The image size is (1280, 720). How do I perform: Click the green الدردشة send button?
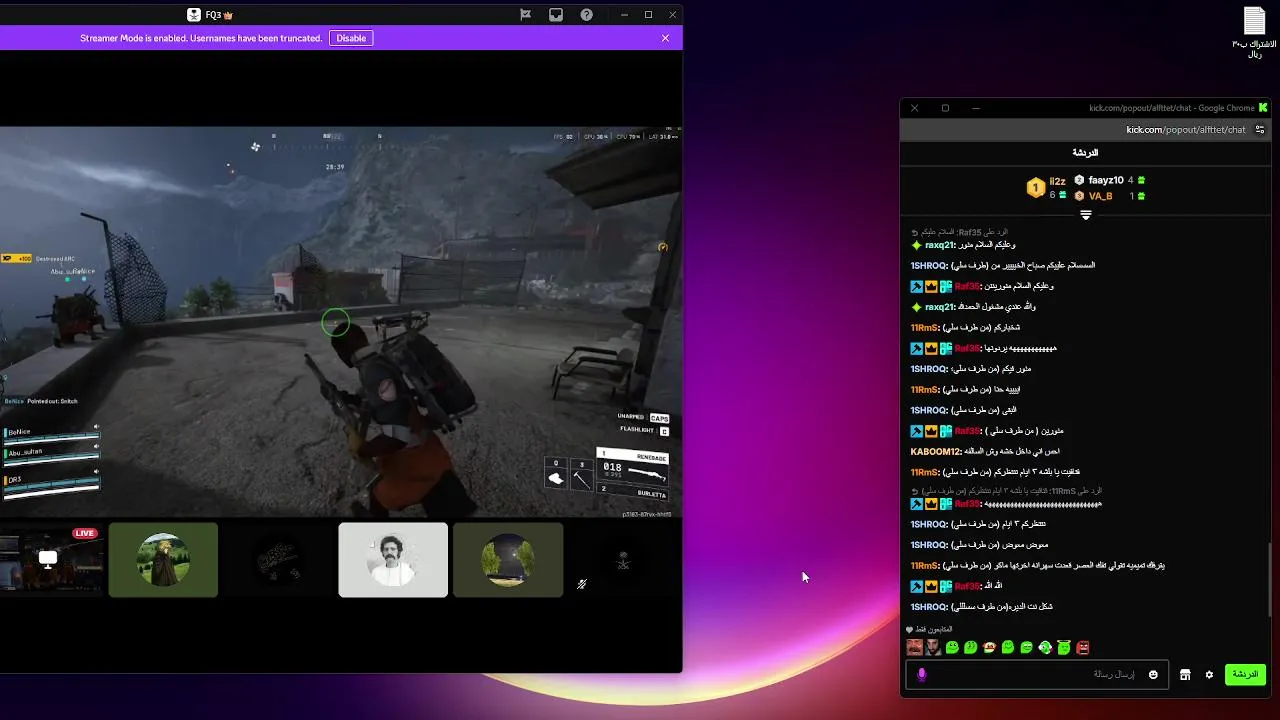[x=1245, y=674]
